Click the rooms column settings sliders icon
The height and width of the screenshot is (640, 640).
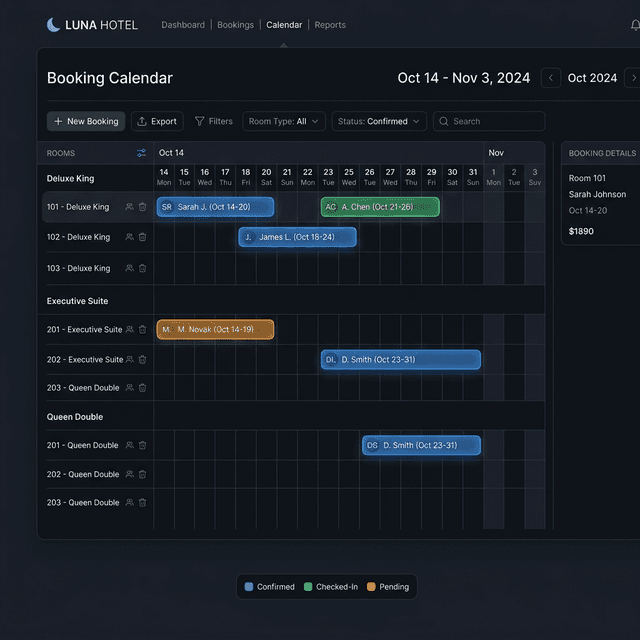[141, 153]
